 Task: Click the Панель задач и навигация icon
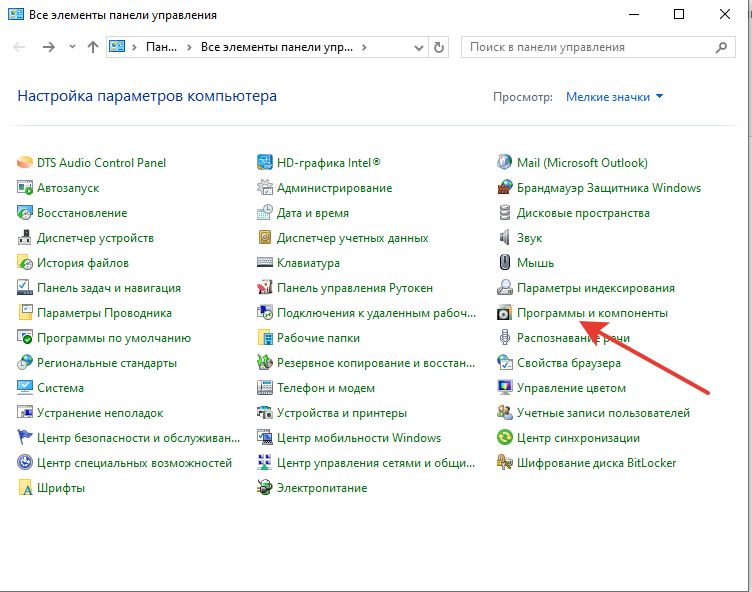24,287
